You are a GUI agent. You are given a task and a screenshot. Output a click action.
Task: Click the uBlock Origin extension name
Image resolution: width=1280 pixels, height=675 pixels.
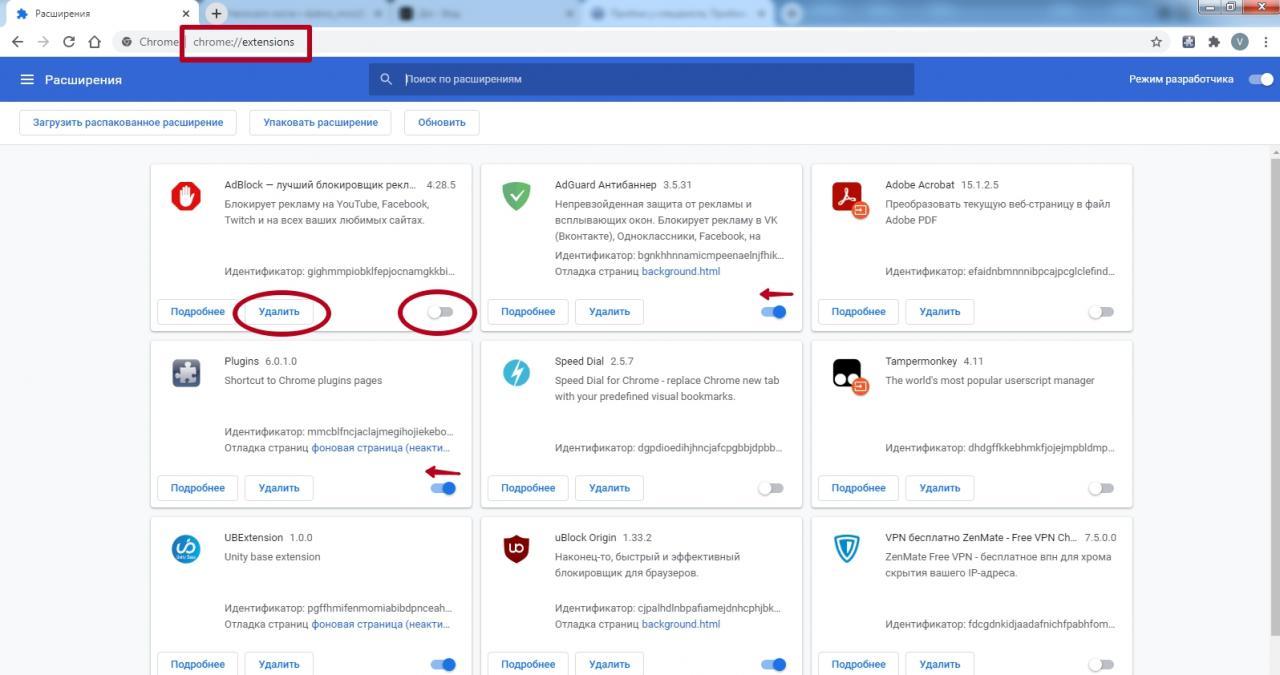coord(585,538)
